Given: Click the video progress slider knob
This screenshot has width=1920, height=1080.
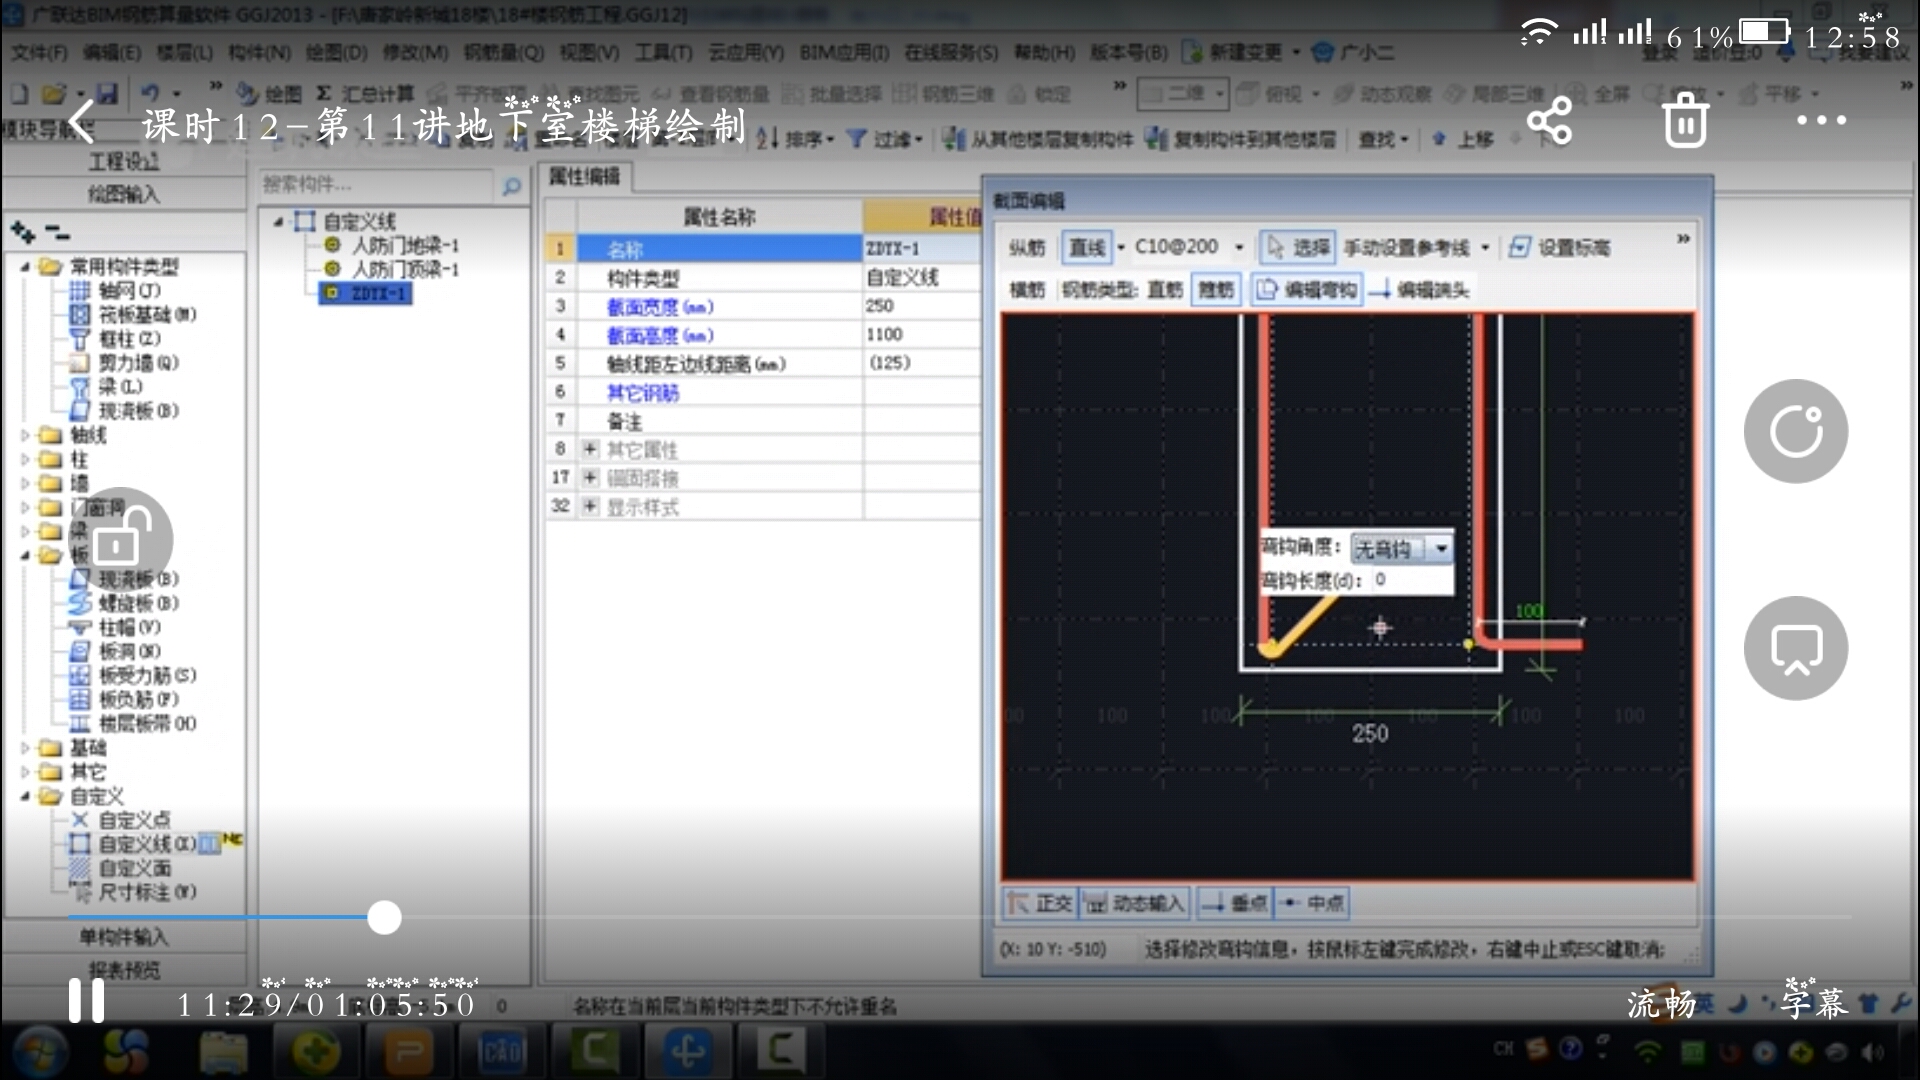Looking at the screenshot, I should pyautogui.click(x=384, y=917).
